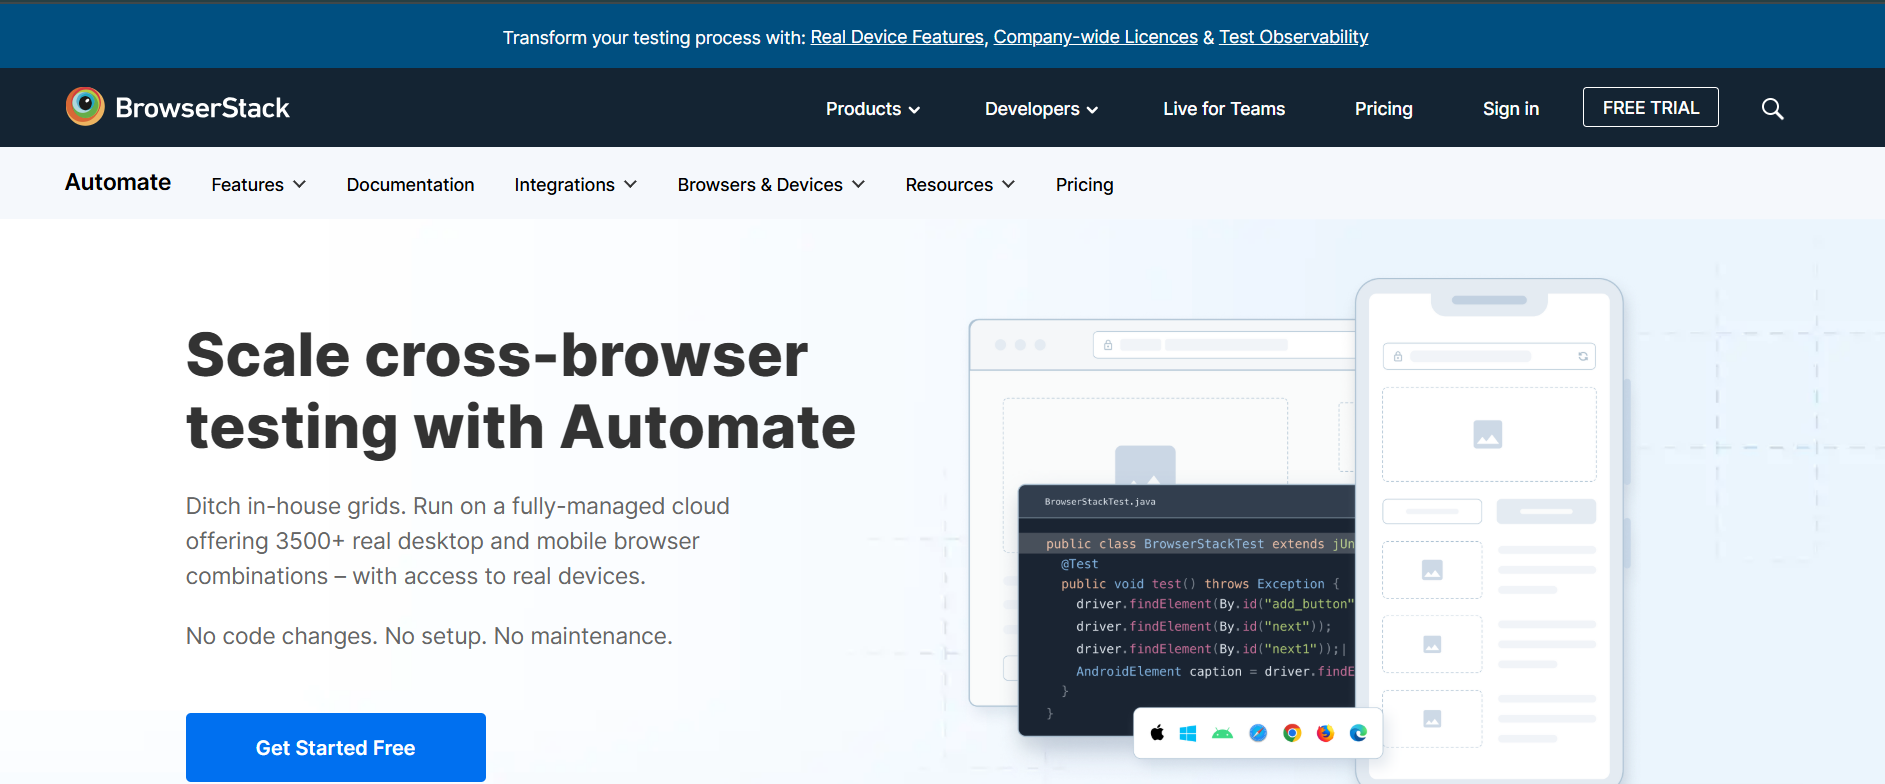Expand the Browsers & Devices menu

(771, 185)
